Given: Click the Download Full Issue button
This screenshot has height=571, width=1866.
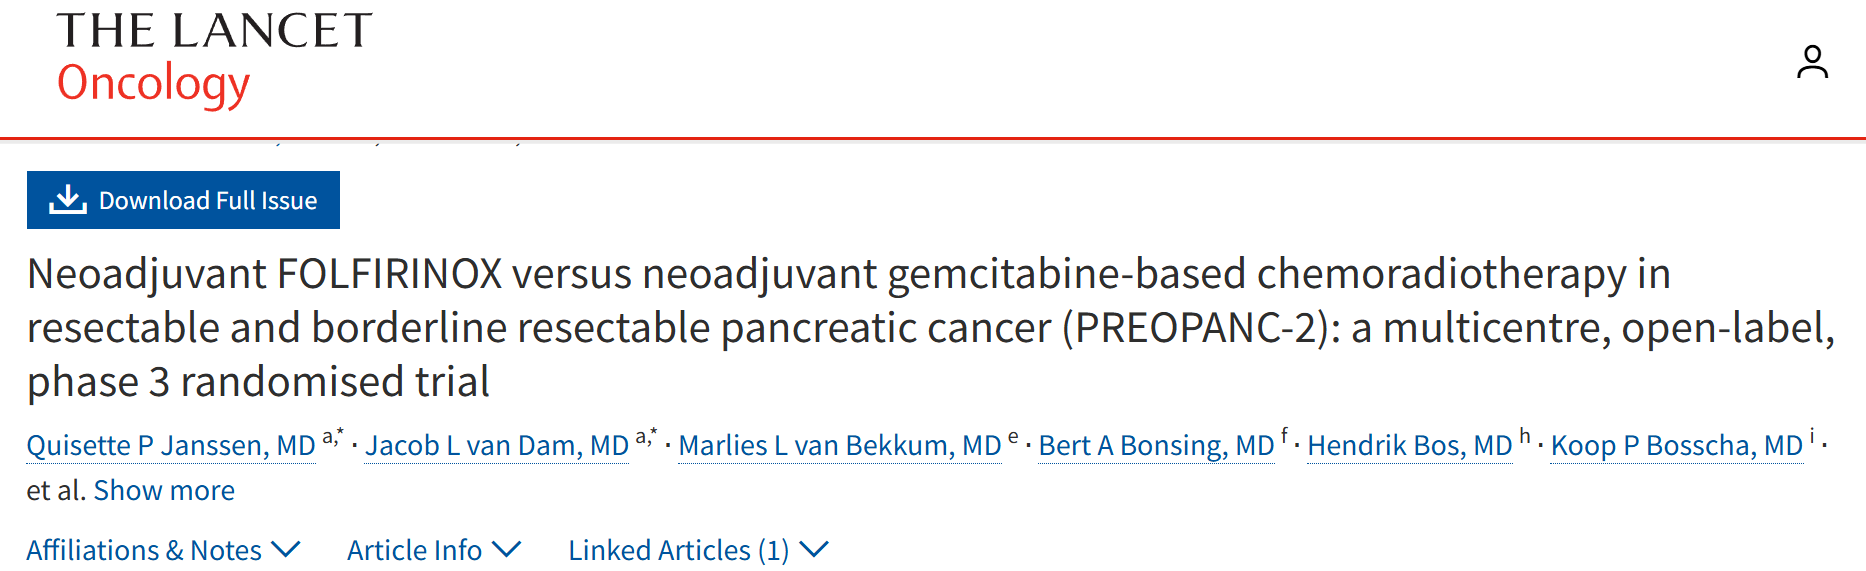Looking at the screenshot, I should pos(183,200).
